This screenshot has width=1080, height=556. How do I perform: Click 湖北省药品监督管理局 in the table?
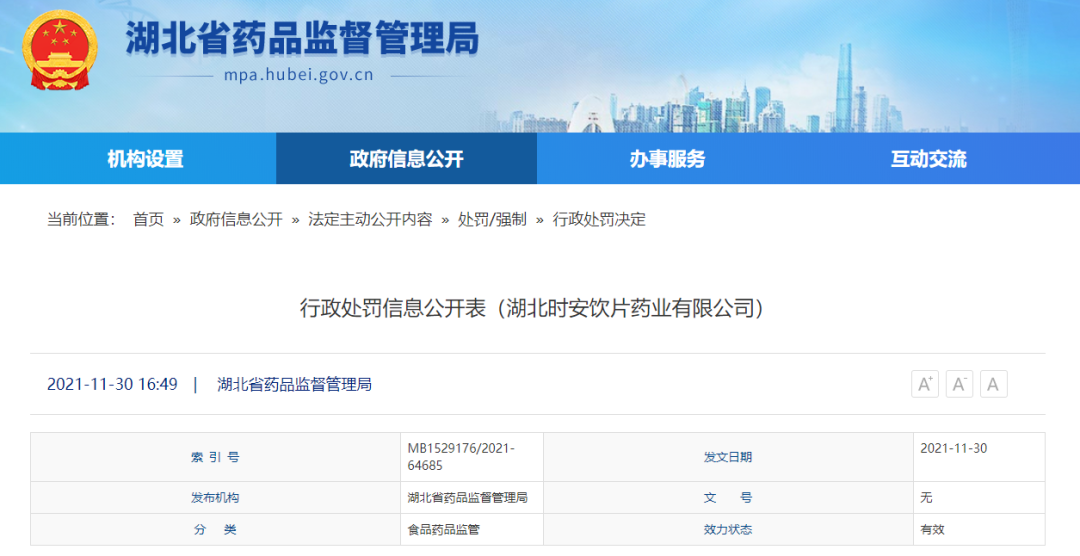[x=467, y=497]
